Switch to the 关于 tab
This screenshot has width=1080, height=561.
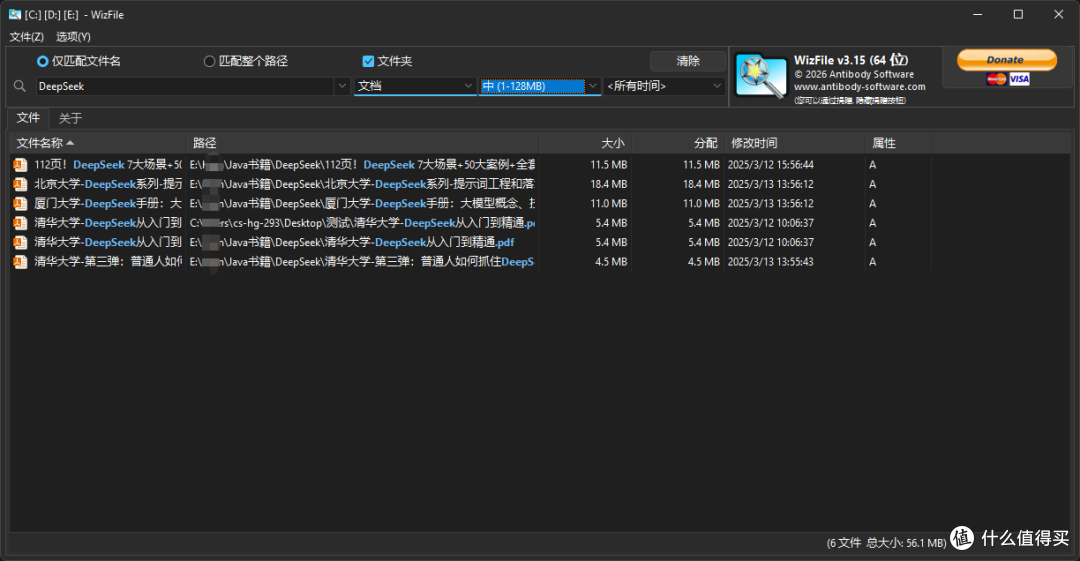pos(70,119)
